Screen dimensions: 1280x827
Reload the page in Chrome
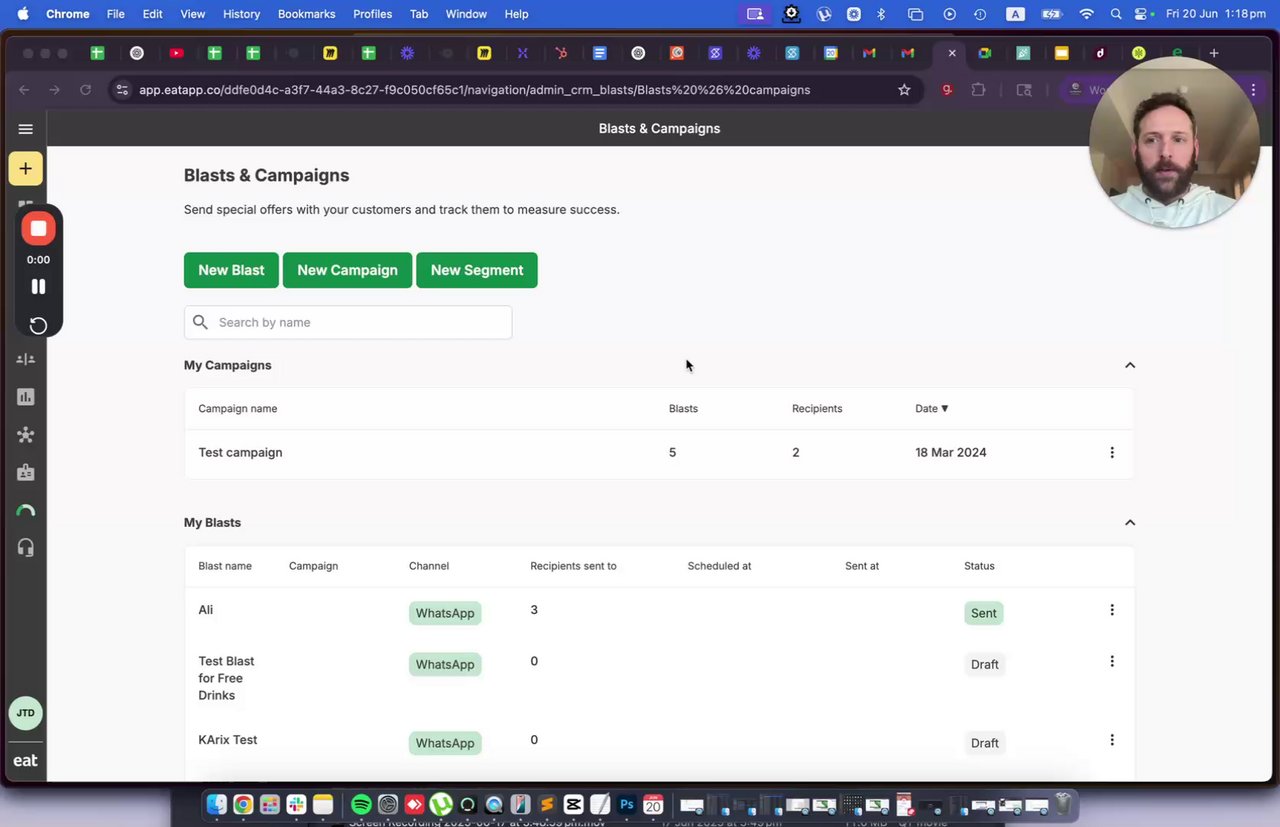coord(86,90)
